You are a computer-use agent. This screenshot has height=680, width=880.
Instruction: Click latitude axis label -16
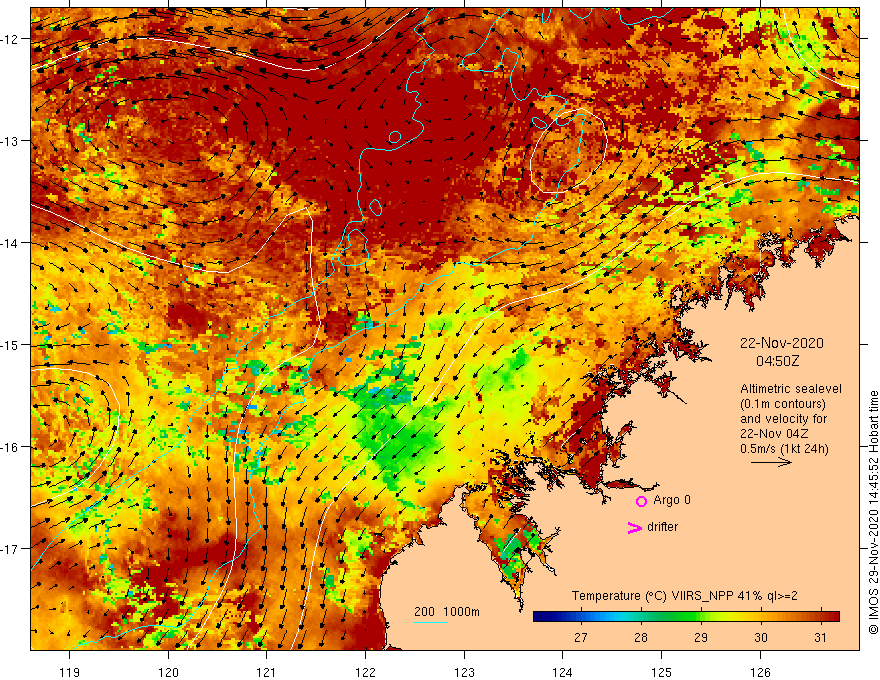tap(10, 447)
